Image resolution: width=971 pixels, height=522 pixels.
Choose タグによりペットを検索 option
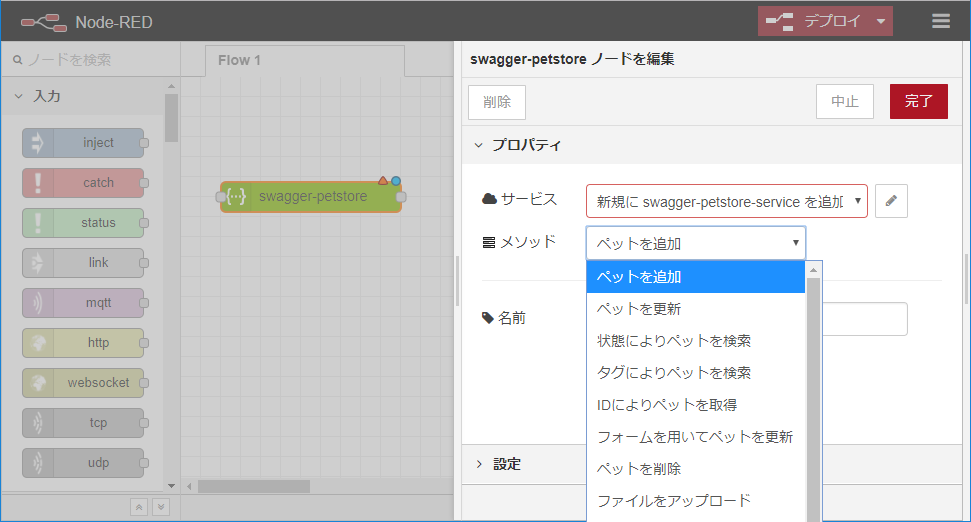[695, 373]
